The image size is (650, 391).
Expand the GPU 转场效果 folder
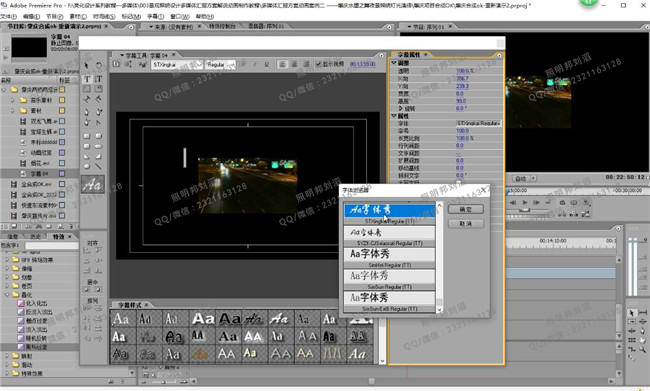coord(7,260)
